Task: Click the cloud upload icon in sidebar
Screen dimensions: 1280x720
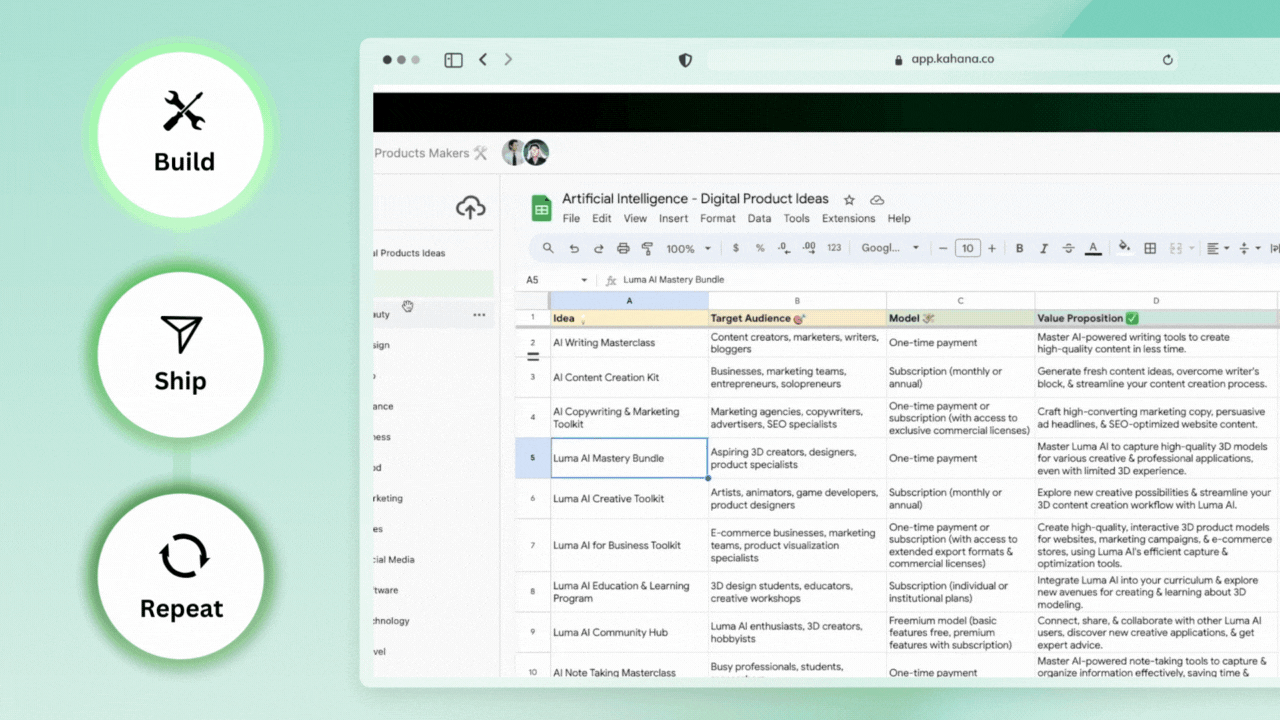Action: point(470,207)
